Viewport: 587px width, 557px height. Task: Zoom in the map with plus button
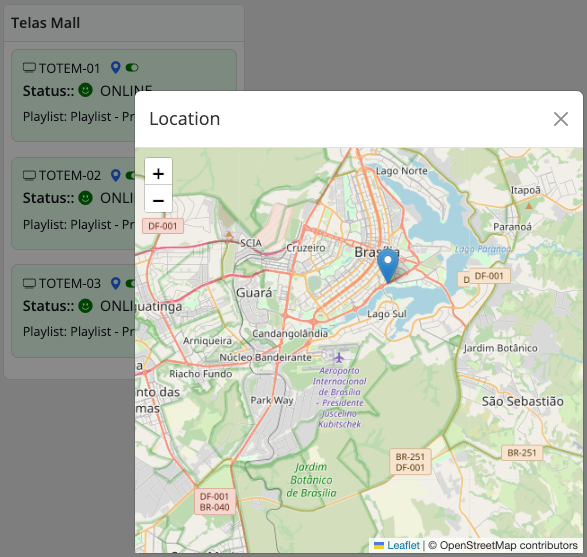(158, 173)
